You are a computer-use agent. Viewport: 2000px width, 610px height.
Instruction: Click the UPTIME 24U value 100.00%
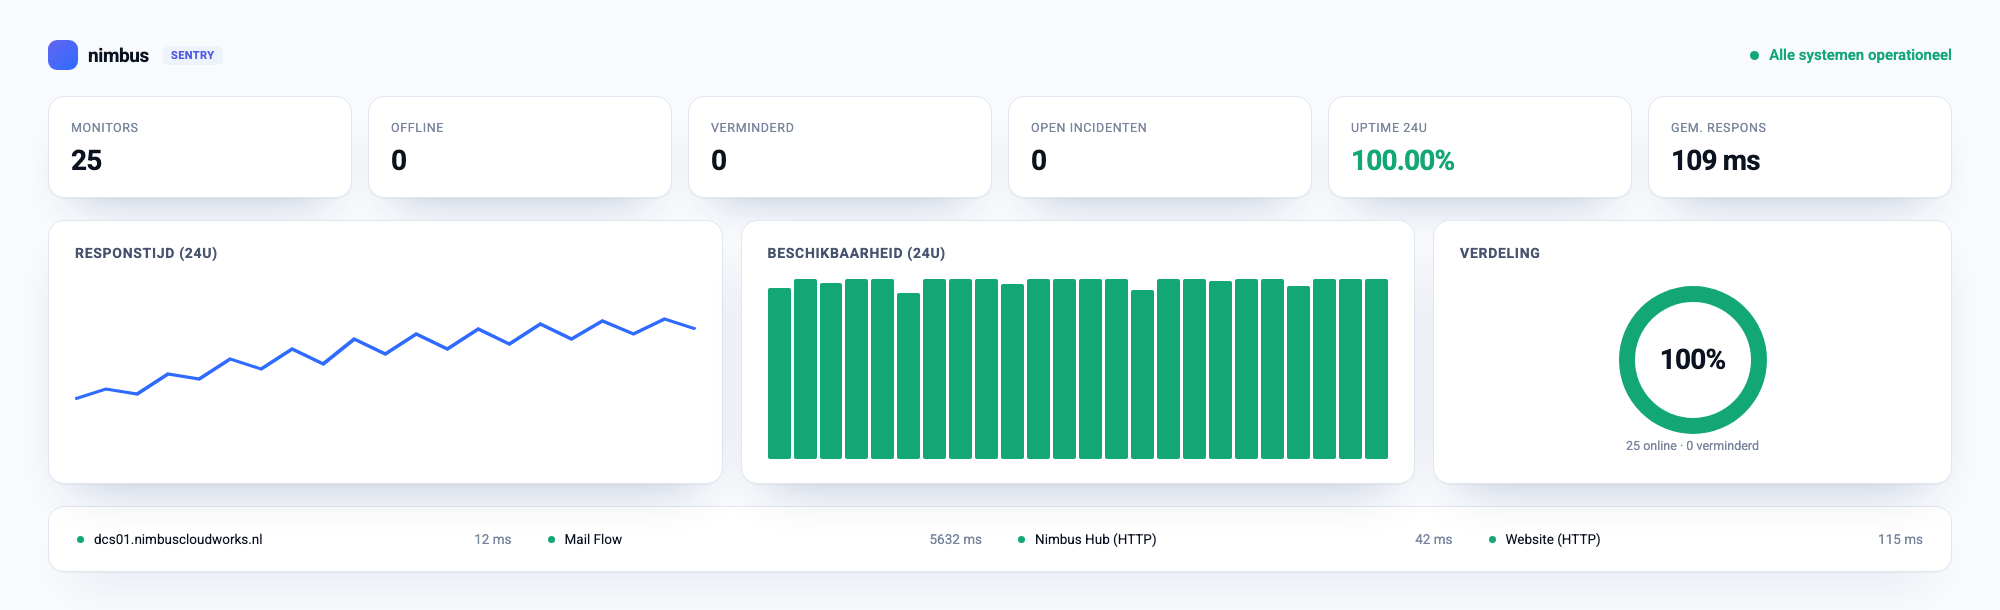[x=1402, y=160]
